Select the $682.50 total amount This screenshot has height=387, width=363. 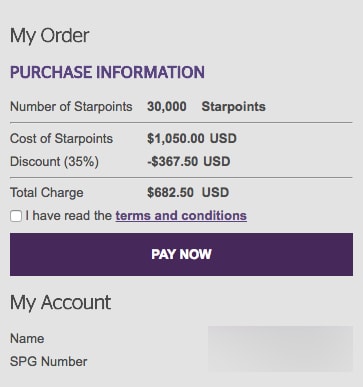[x=170, y=193]
